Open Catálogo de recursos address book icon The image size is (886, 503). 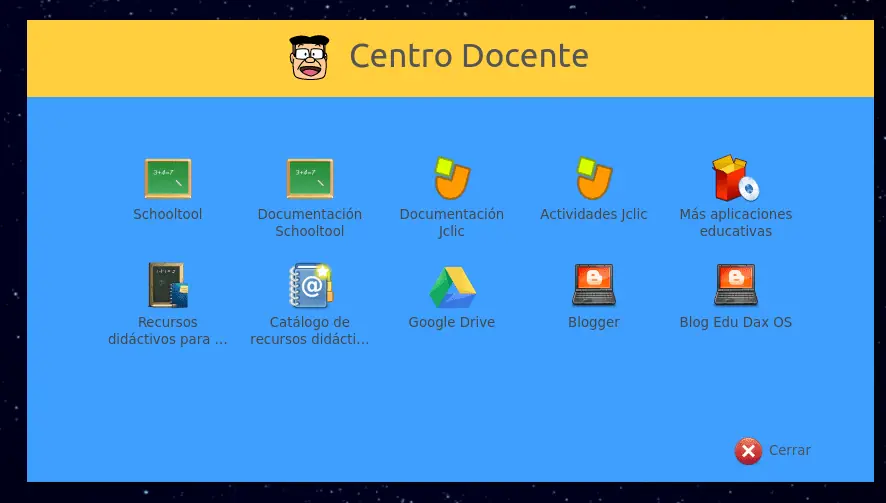pos(310,285)
